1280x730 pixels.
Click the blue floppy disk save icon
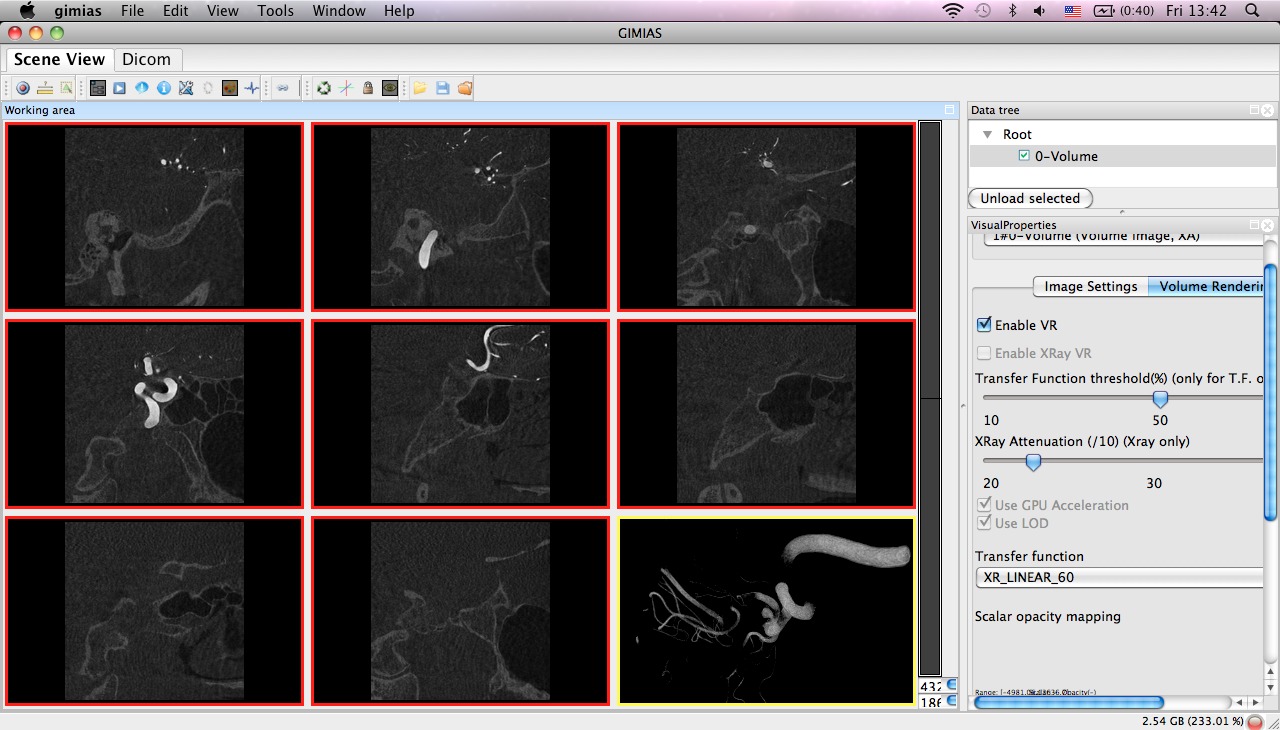point(442,88)
